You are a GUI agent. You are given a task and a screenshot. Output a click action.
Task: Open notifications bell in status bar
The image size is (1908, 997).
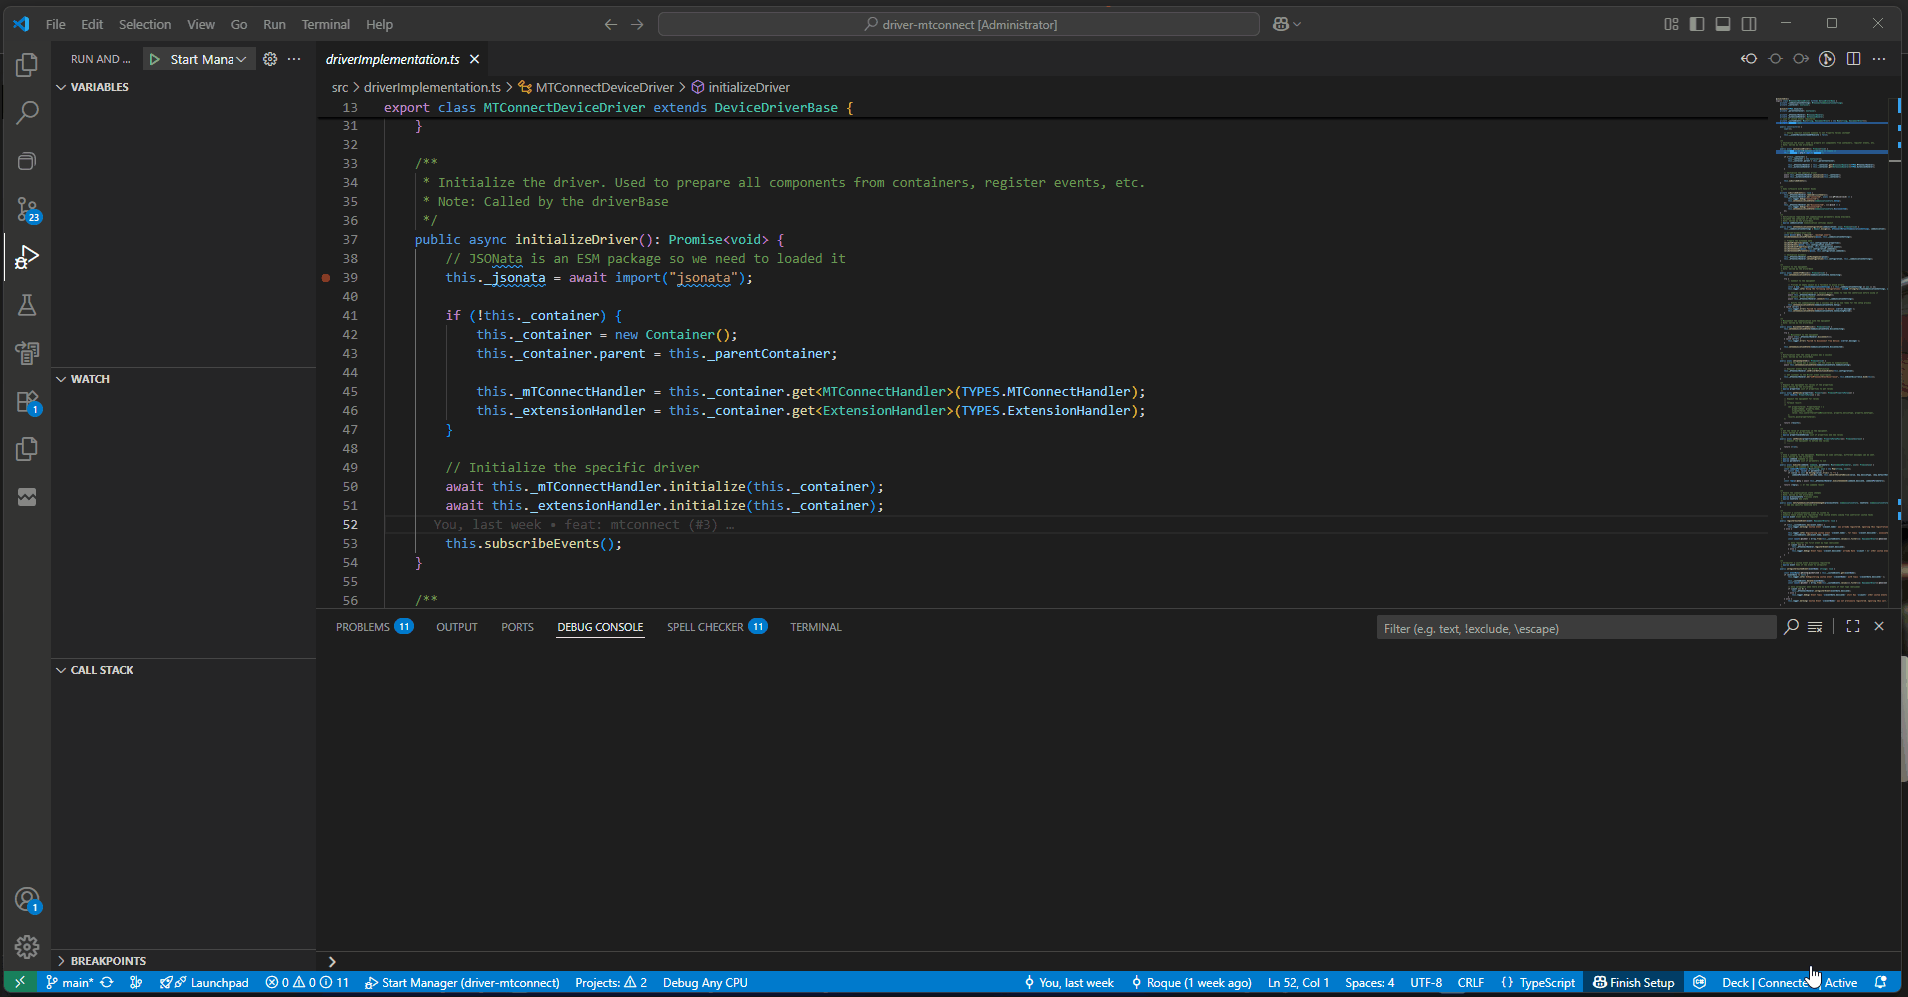pyautogui.click(x=1881, y=982)
